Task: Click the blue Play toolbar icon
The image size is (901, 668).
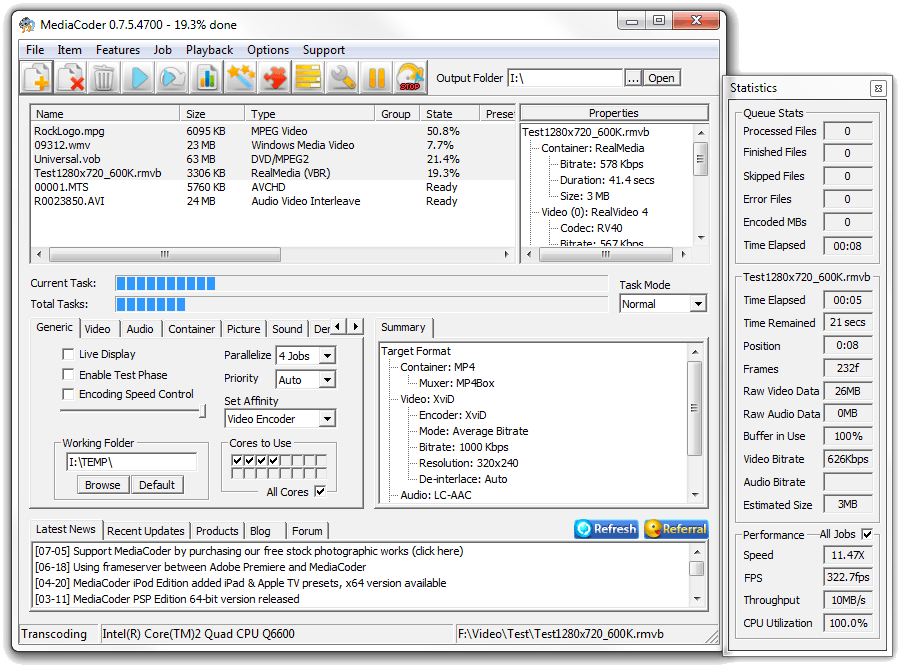Action: coord(139,77)
